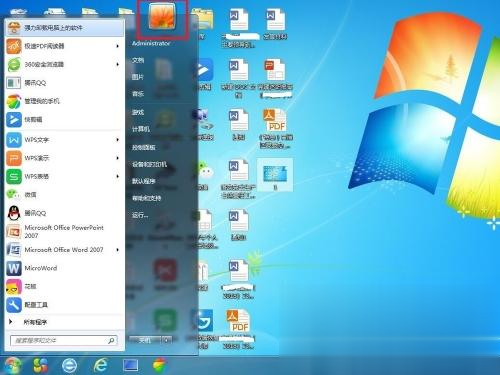Image resolution: width=500 pixels, height=375 pixels.
Task: Click the Windows Start orb
Action: pos(12,365)
